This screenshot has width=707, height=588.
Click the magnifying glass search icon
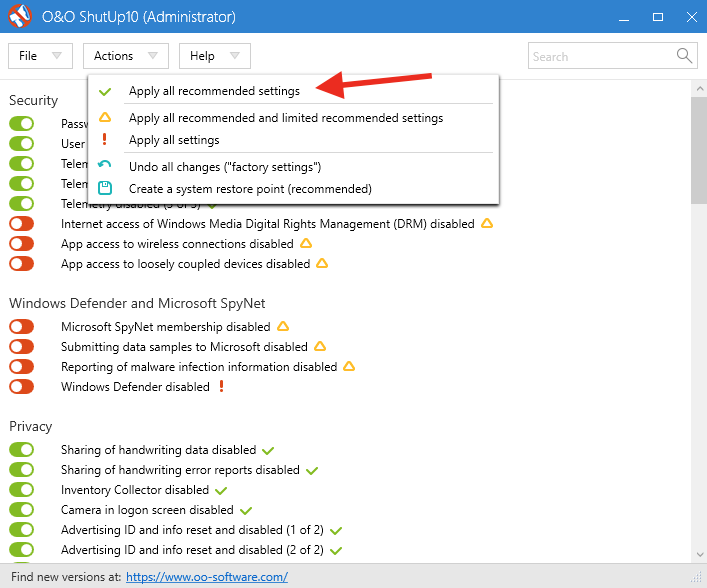pyautogui.click(x=684, y=56)
